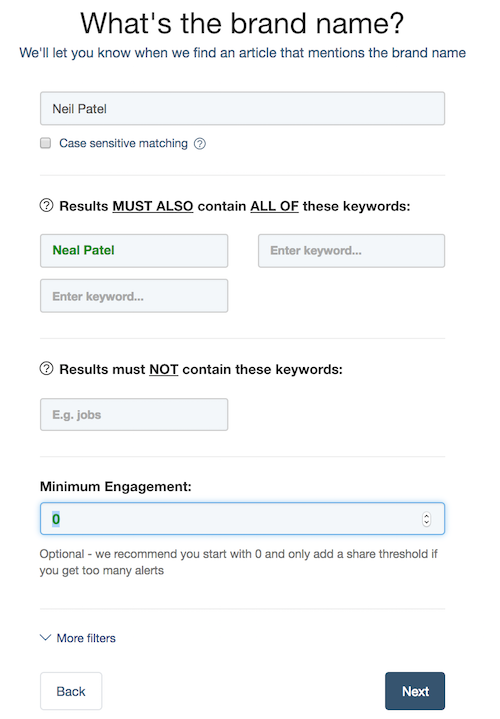The image size is (500, 719).
Task: Open help icon next to must NOT keywords
Action: [46, 369]
